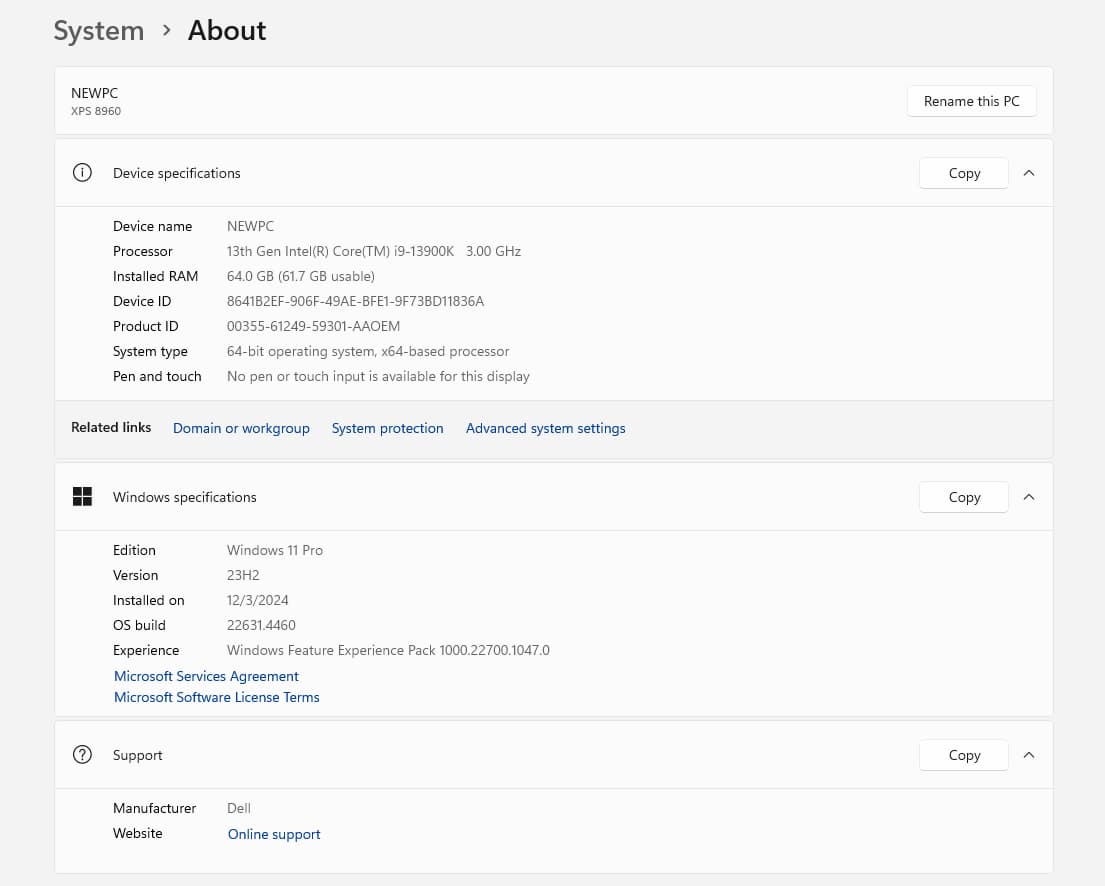Open the Microsoft Services Agreement link
This screenshot has width=1105, height=886.
206,676
